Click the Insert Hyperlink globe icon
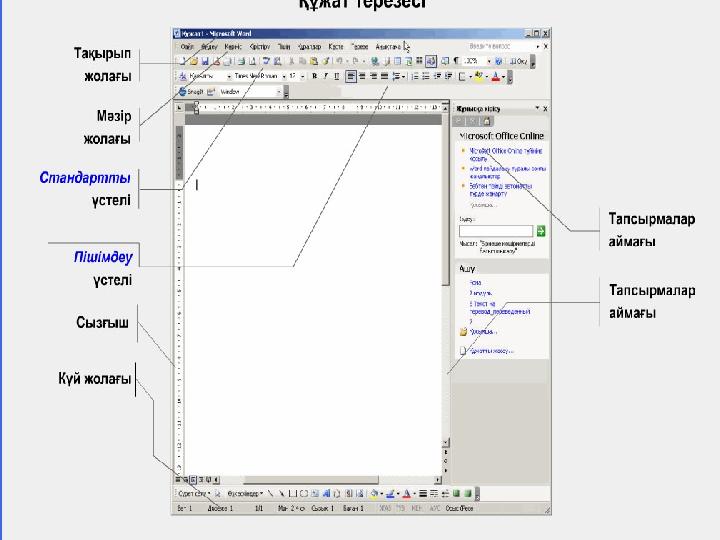Screen dimensions: 720x540 (x=375, y=61)
